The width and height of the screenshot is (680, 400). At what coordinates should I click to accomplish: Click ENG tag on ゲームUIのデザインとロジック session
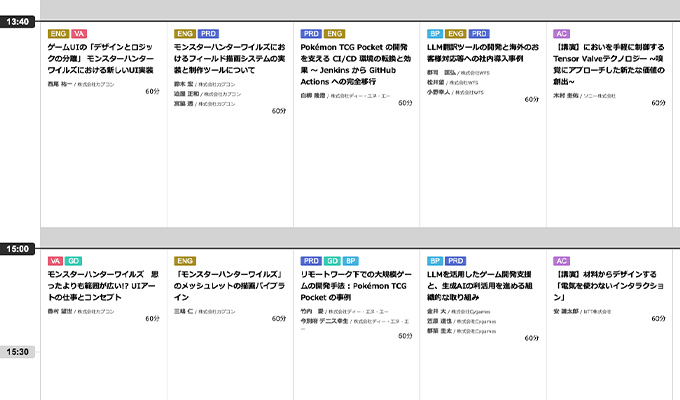[x=58, y=34]
